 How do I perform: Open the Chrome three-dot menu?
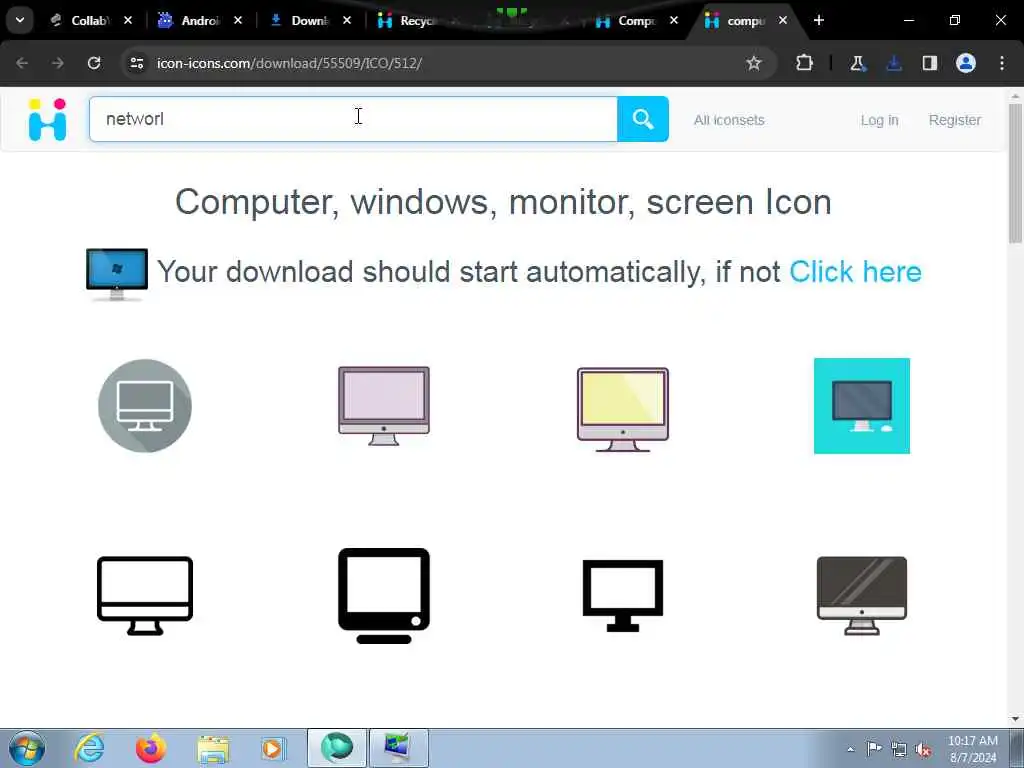coord(1002,63)
